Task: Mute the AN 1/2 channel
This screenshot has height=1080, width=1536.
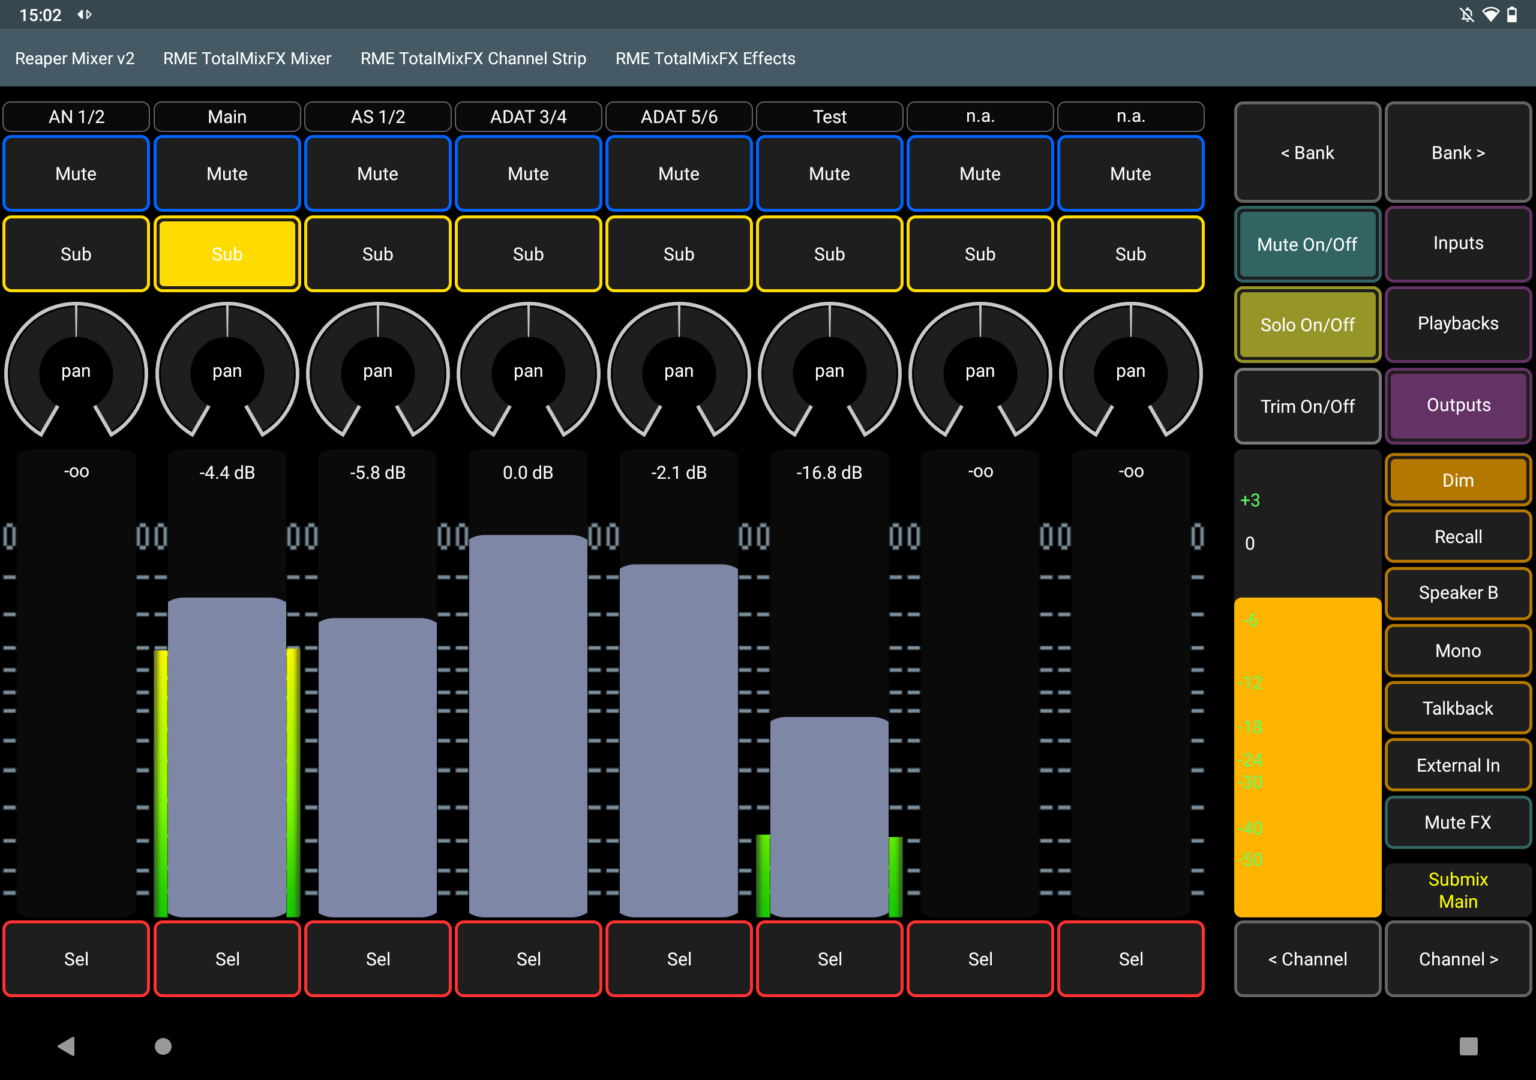Action: tap(76, 173)
